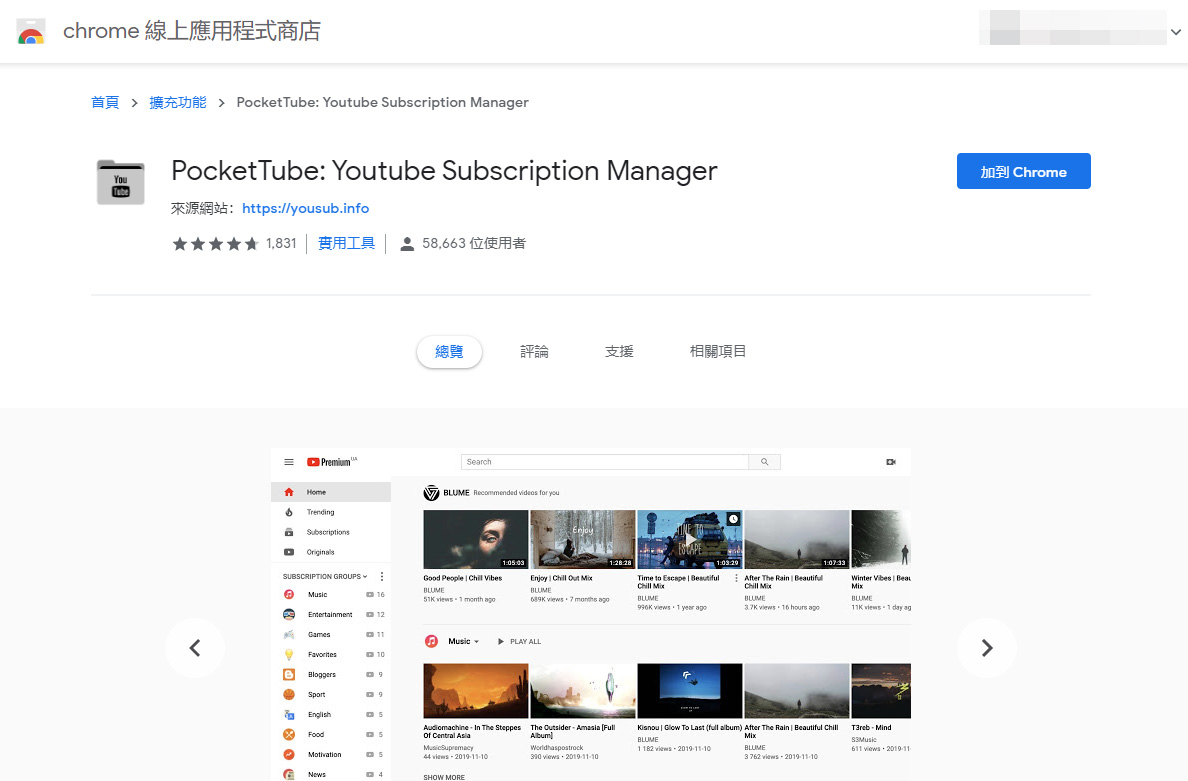Click the PocketTube extension folder icon

[x=120, y=183]
